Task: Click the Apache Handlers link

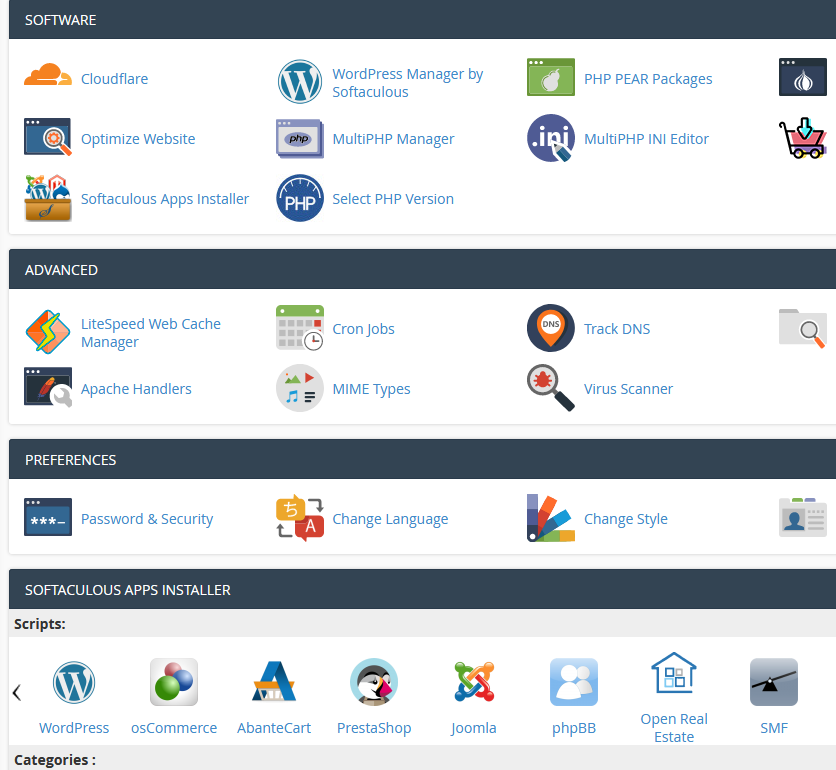Action: tap(136, 388)
